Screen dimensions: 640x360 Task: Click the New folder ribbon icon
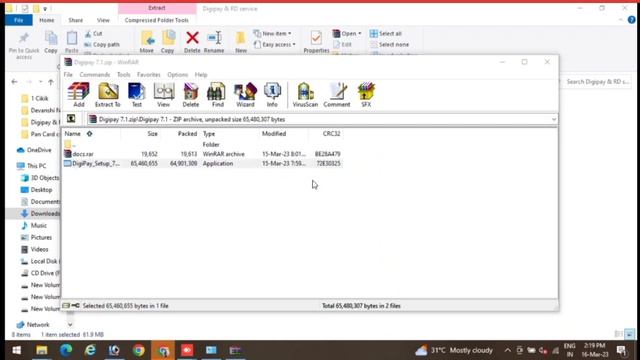point(241,42)
